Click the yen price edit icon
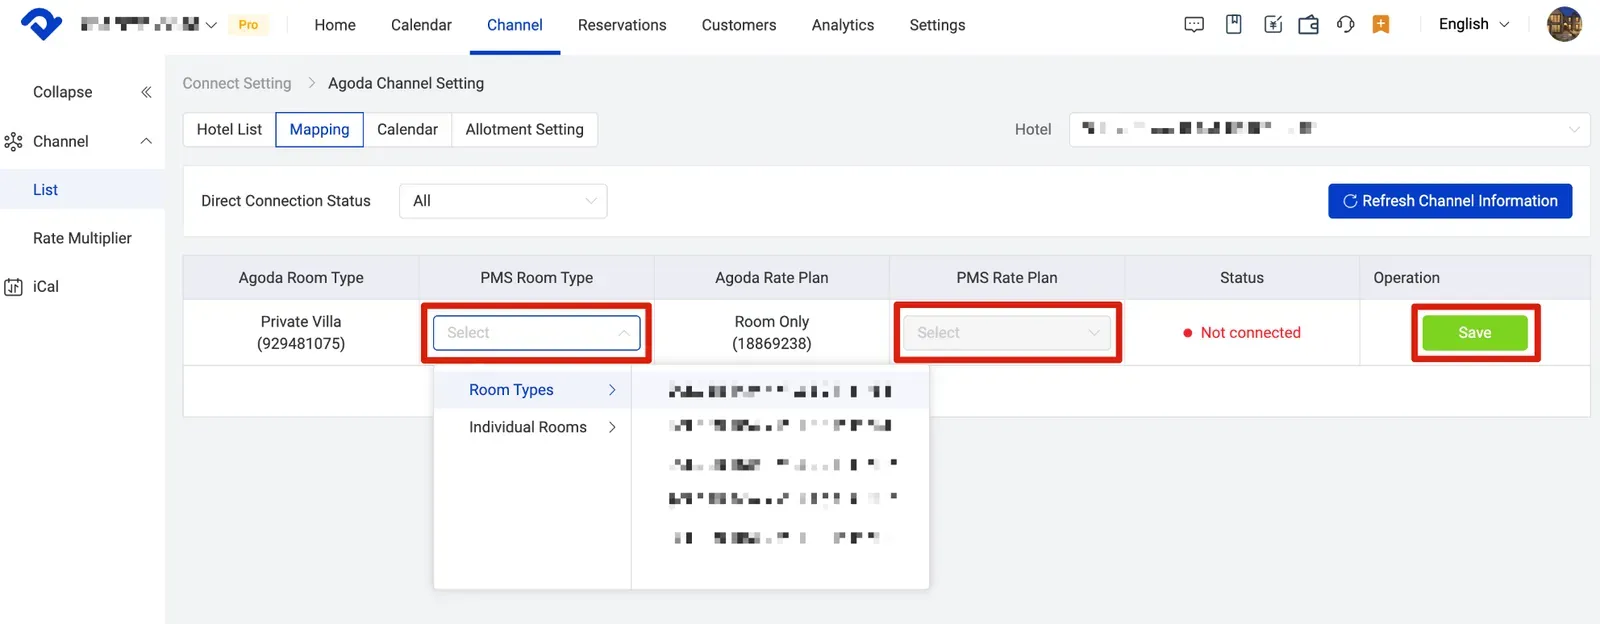The width and height of the screenshot is (1600, 624). click(1273, 25)
